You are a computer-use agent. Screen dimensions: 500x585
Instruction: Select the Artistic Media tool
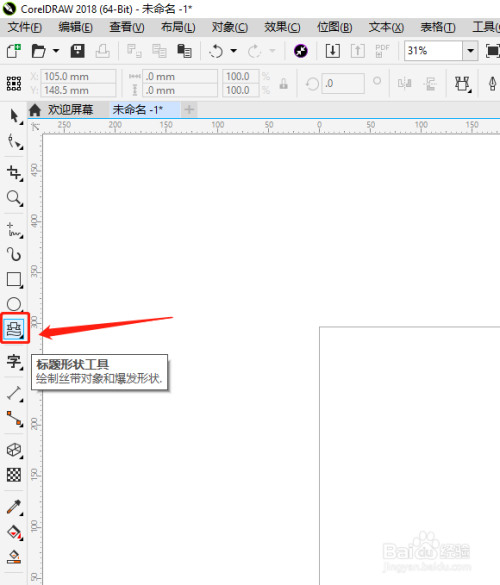[x=14, y=254]
